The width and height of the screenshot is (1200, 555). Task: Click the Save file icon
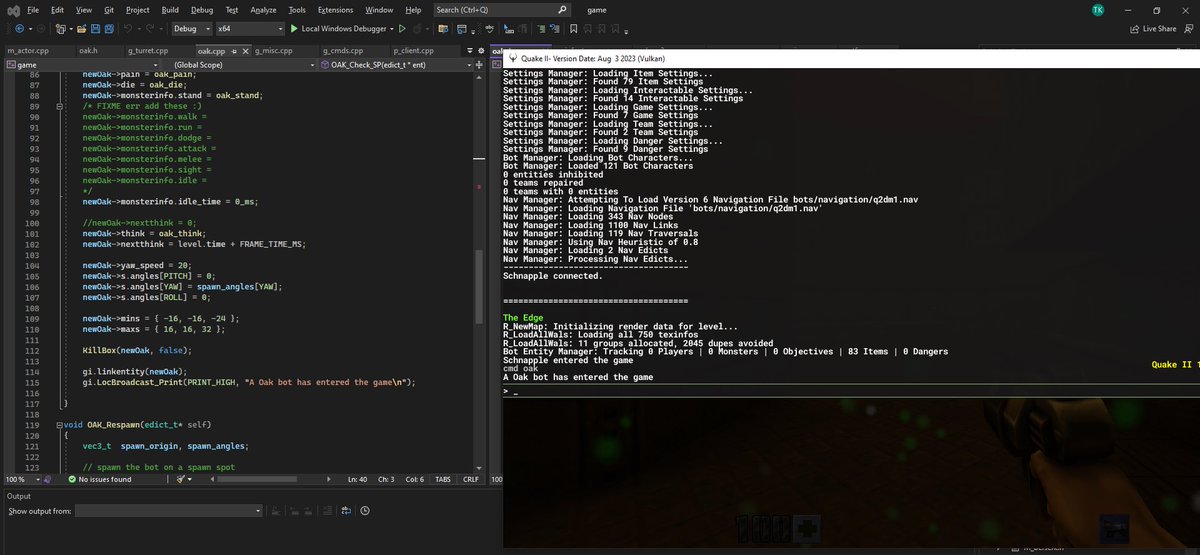95,29
